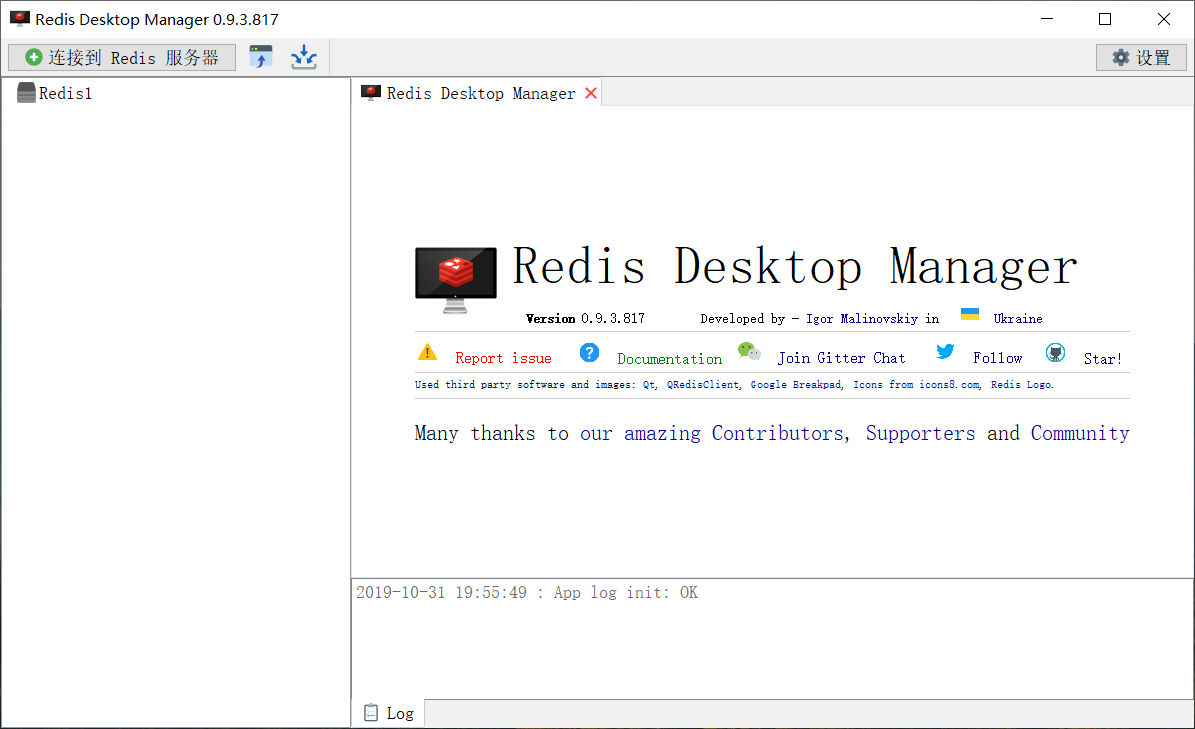Open the Documentation link
The image size is (1195, 729).
coord(669,359)
